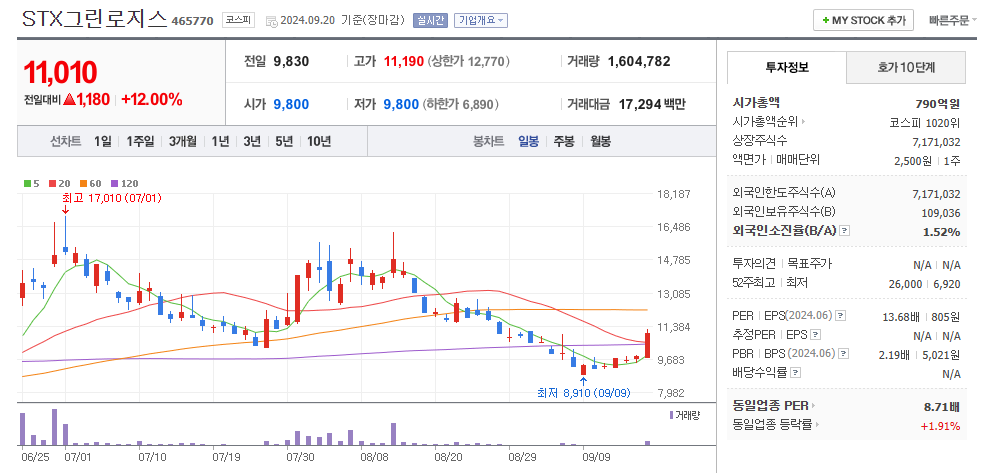The image size is (1000, 473).
Task: Expand the 기업개요 dropdown
Action: [x=481, y=20]
